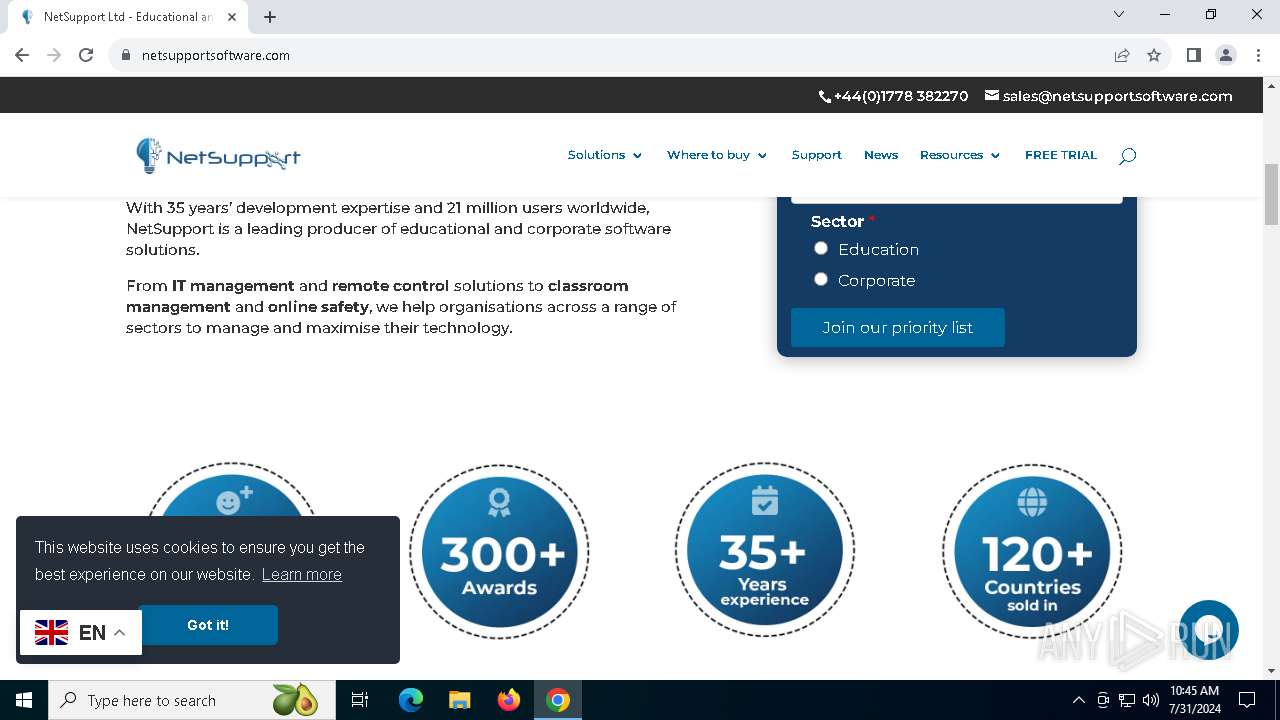Image resolution: width=1280 pixels, height=720 pixels.
Task: Go forward in browser history
Action: tap(54, 55)
